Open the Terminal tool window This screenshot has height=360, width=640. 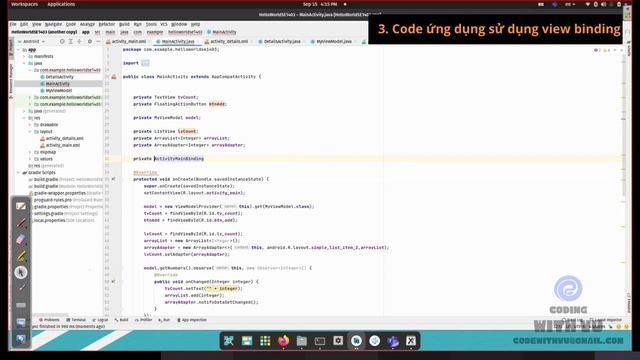pyautogui.click(x=76, y=320)
